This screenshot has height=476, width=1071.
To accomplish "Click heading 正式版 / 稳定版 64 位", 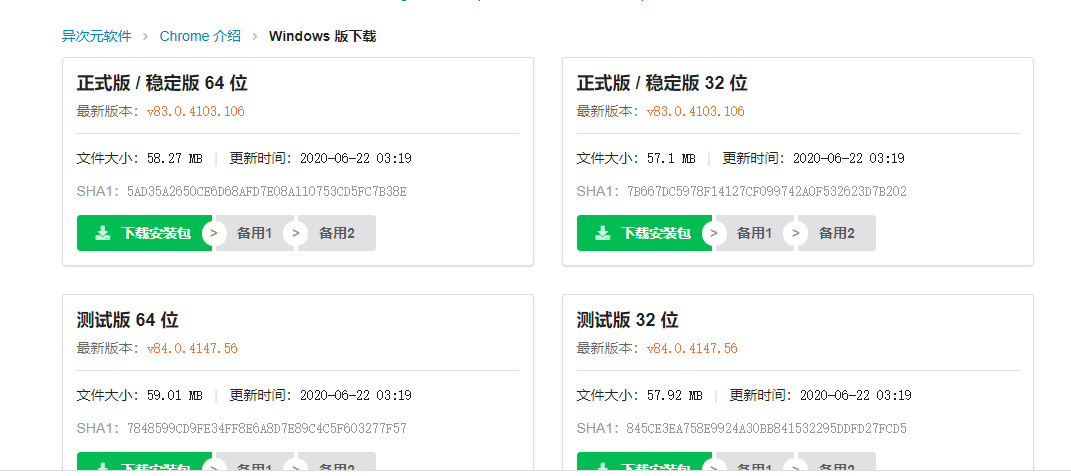I will coord(162,83).
